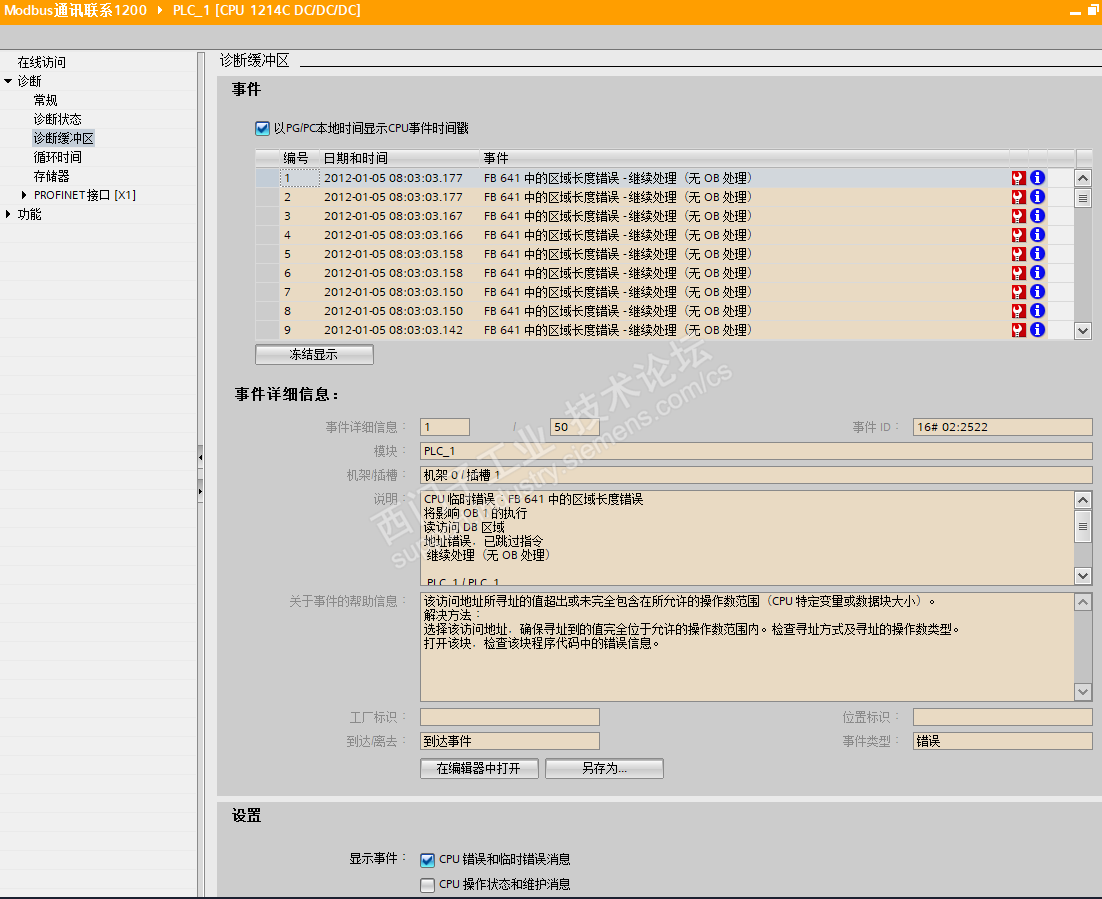The height and width of the screenshot is (899, 1102).
Task: Click blue info icon in event row 1
Action: point(1037,179)
